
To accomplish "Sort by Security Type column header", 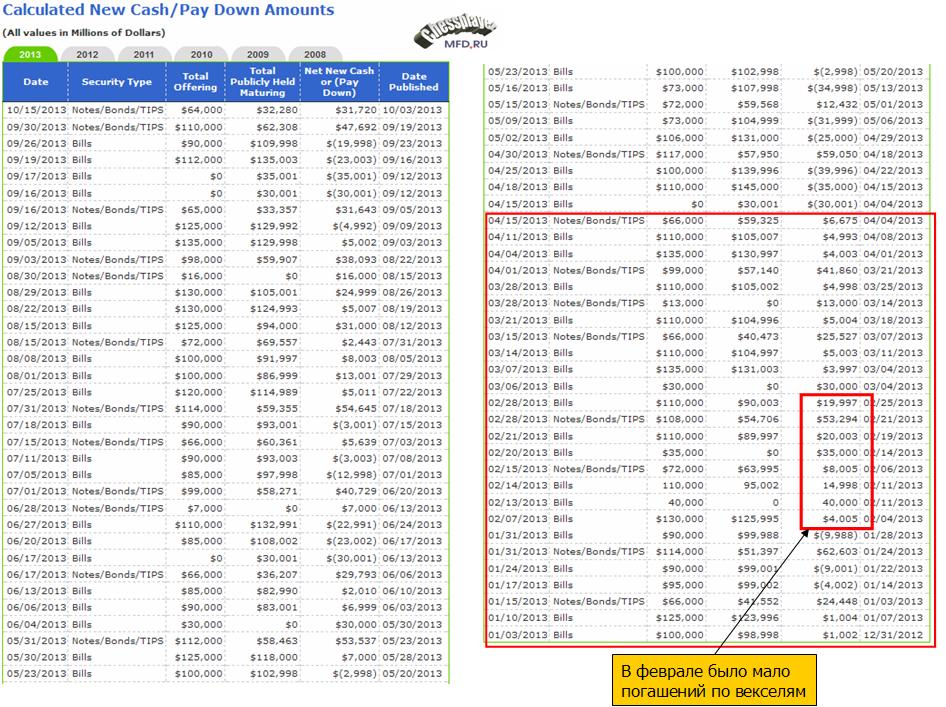I will pos(117,82).
